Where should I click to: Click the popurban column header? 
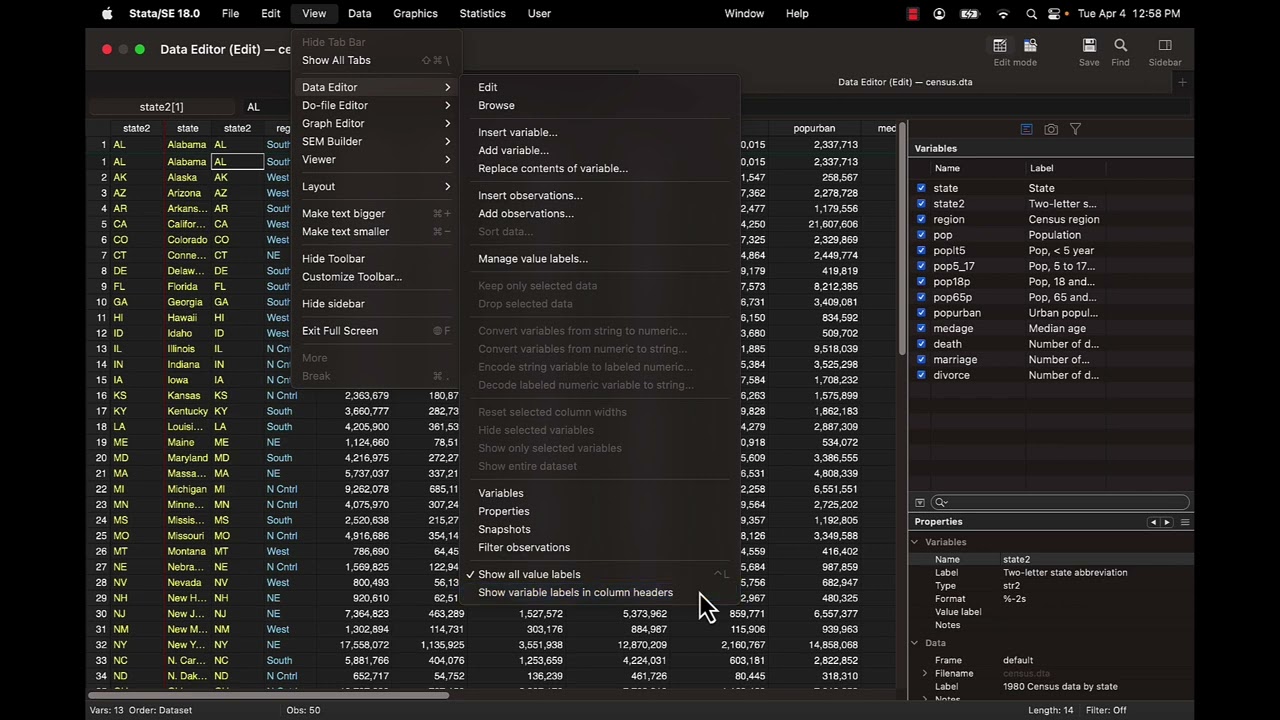click(814, 128)
